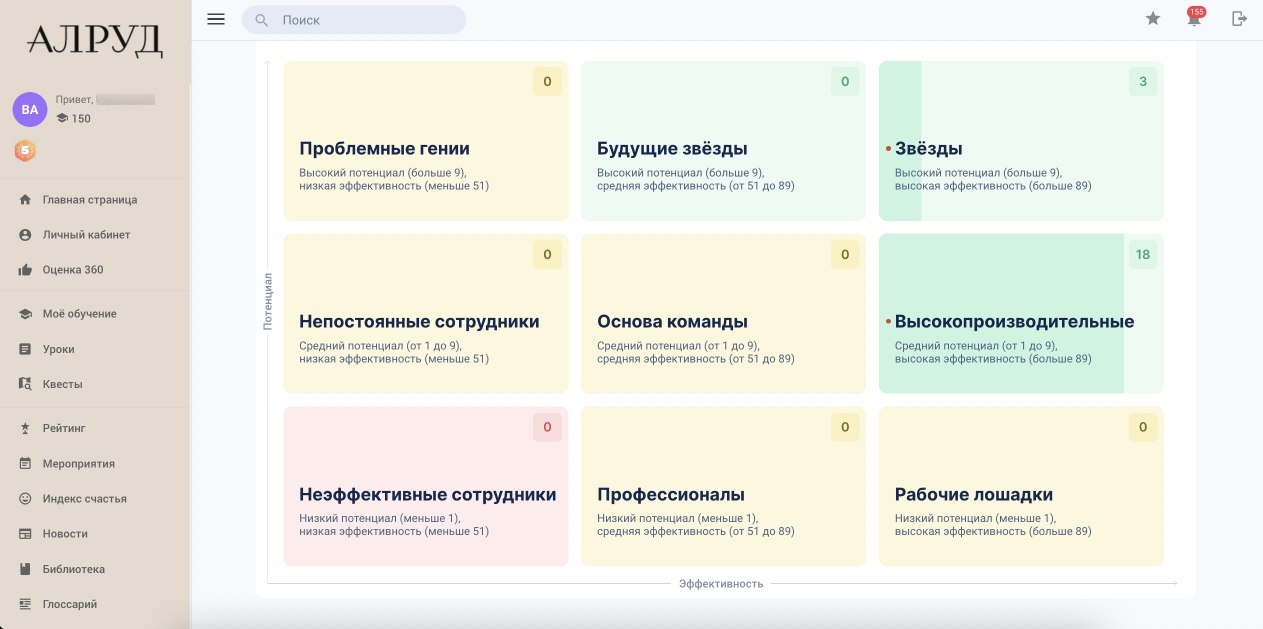The width and height of the screenshot is (1263, 629).
Task: Open Личный кабинет from sidebar
Action: [x=86, y=235]
